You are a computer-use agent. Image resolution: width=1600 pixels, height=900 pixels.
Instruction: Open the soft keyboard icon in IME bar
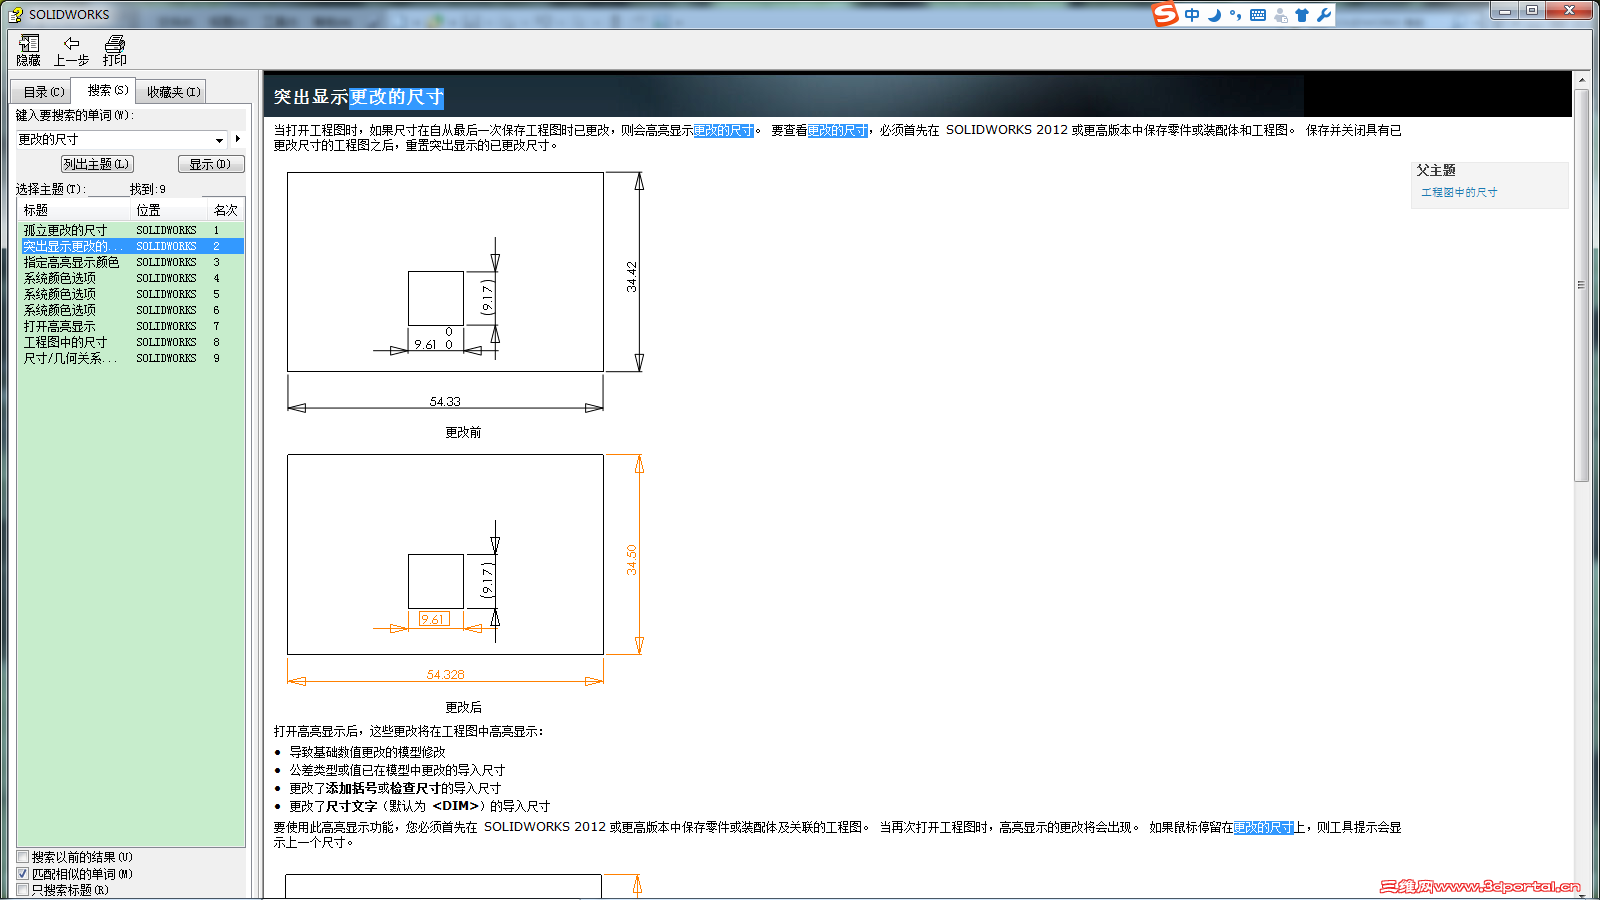point(1258,15)
